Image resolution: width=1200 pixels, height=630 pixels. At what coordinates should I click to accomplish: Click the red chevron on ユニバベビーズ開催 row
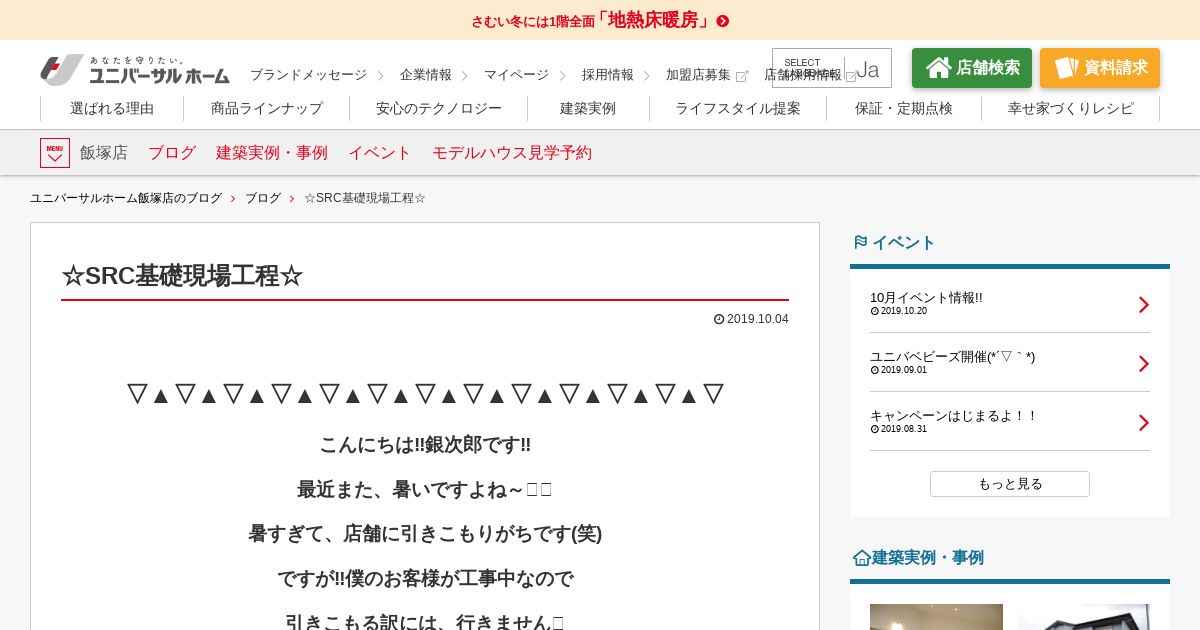1144,364
